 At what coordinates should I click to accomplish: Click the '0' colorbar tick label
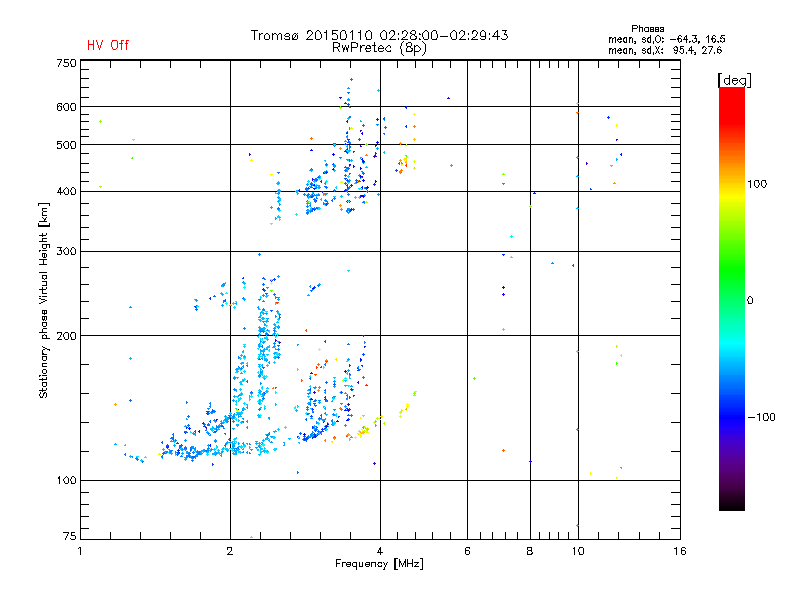pos(750,301)
